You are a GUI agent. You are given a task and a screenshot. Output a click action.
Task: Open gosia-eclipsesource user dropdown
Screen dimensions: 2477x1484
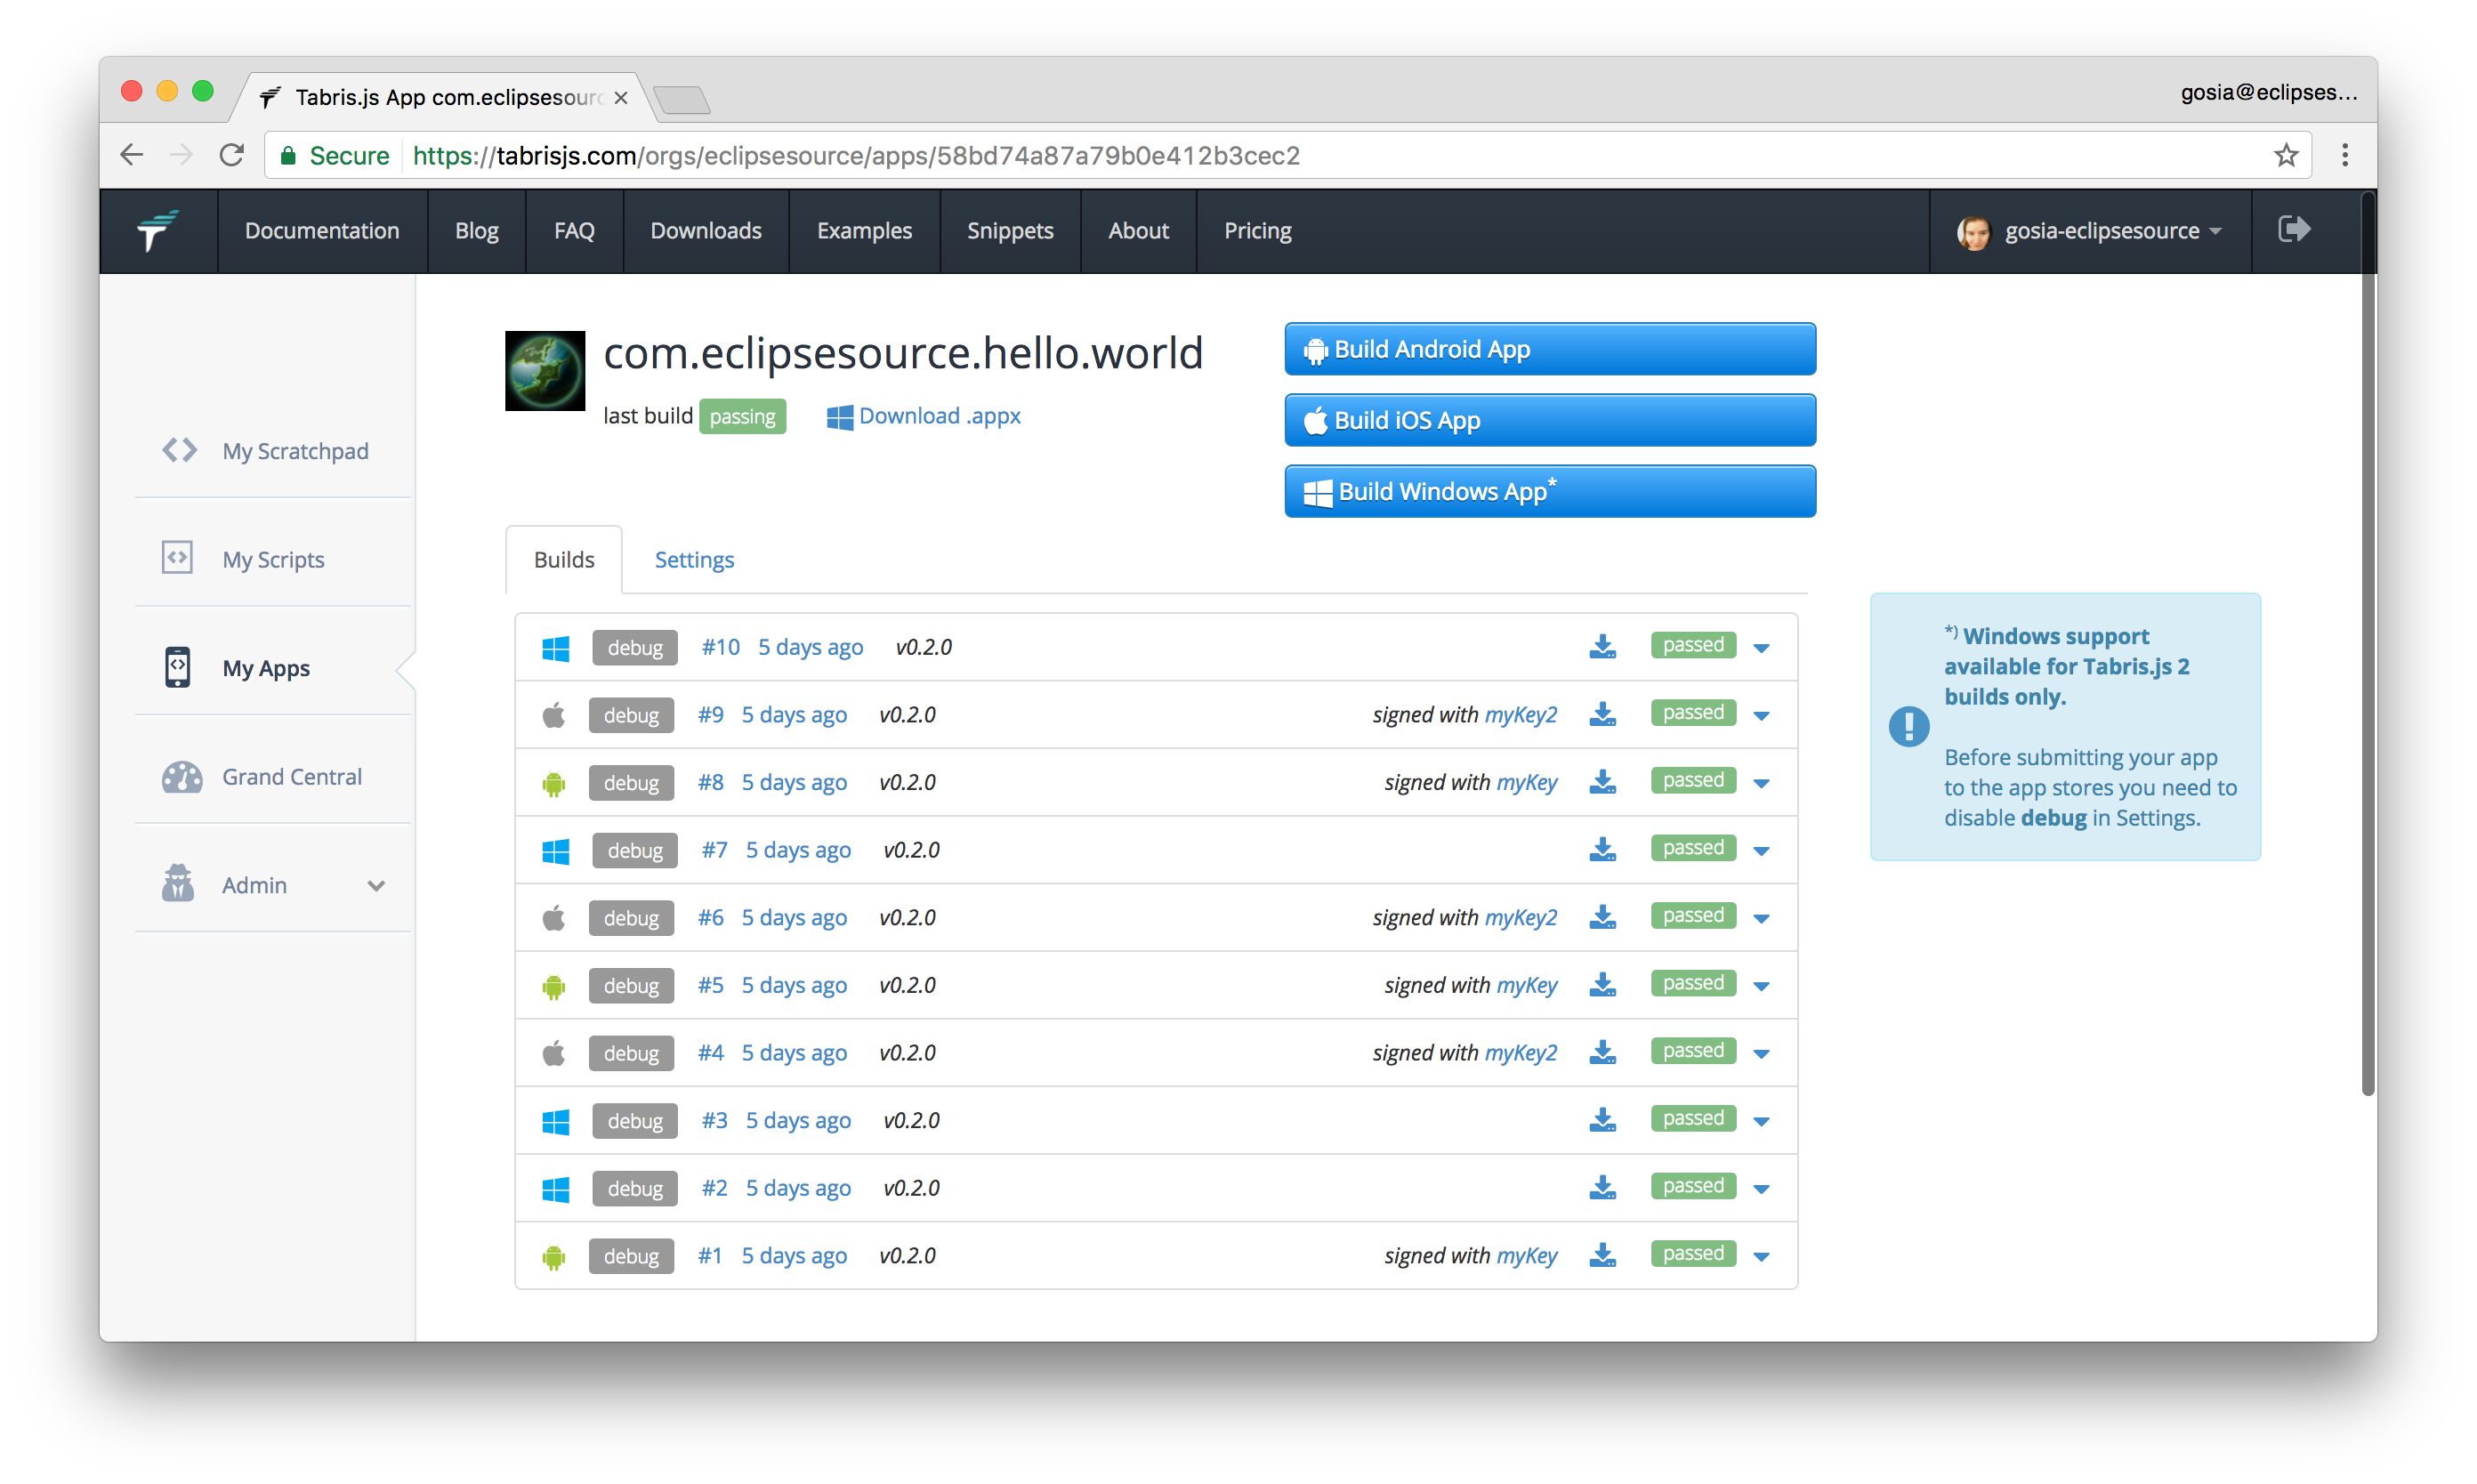click(2089, 231)
